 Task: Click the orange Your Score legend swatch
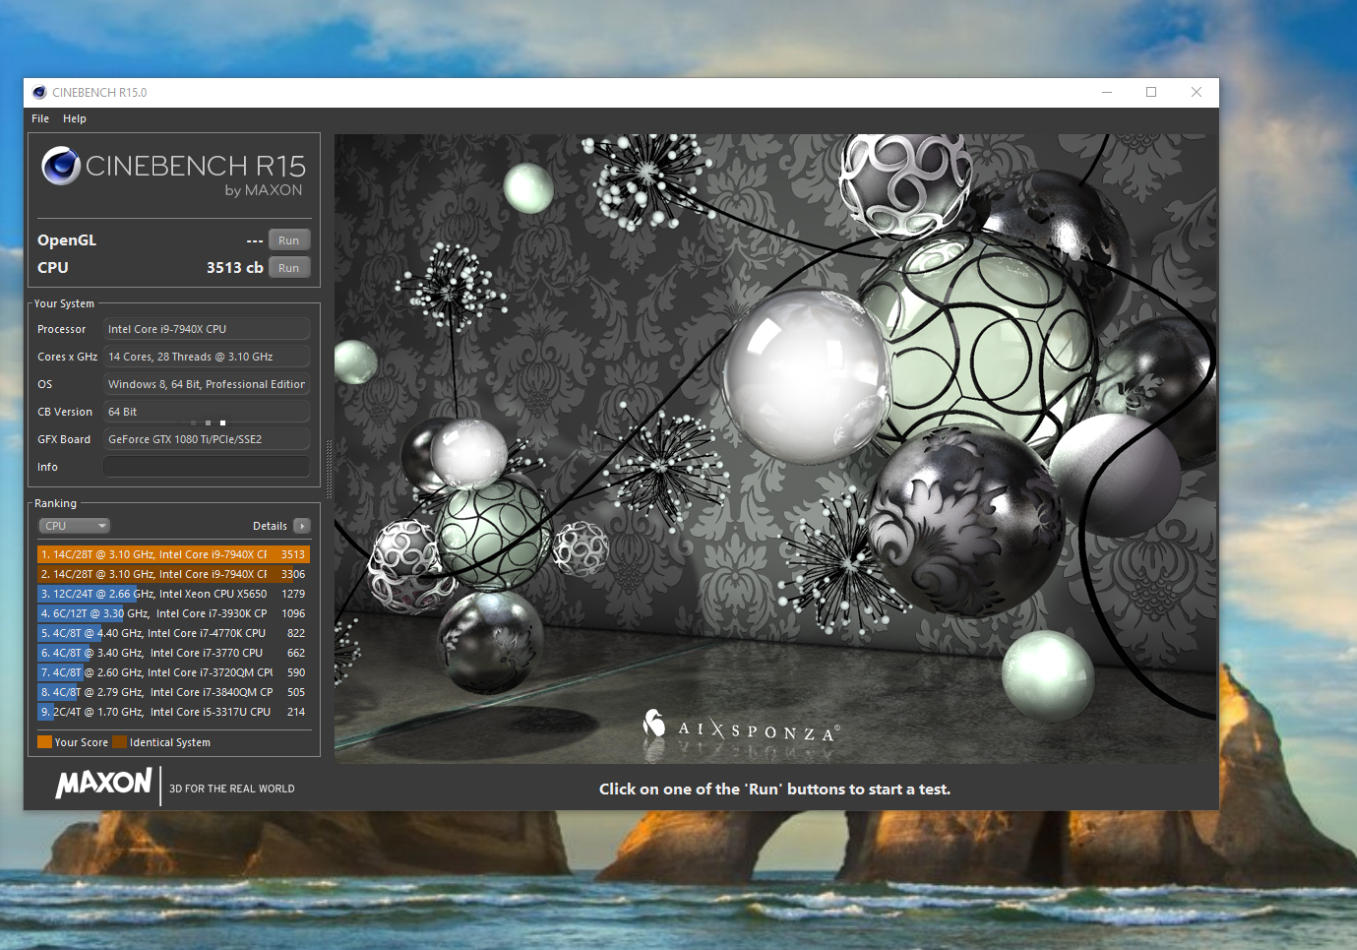(x=44, y=742)
